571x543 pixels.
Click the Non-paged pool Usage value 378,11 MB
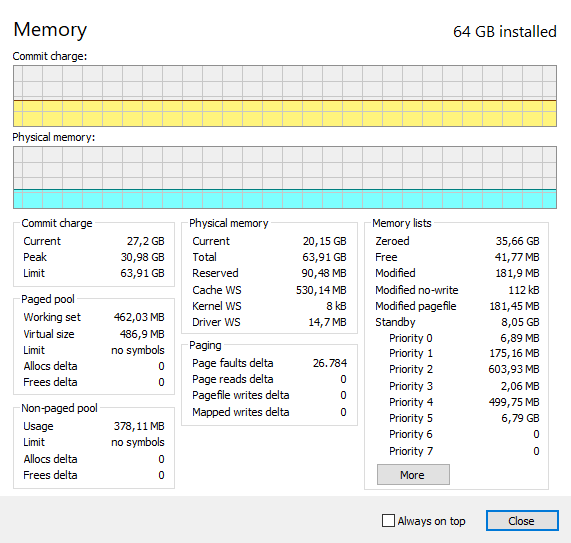click(139, 426)
